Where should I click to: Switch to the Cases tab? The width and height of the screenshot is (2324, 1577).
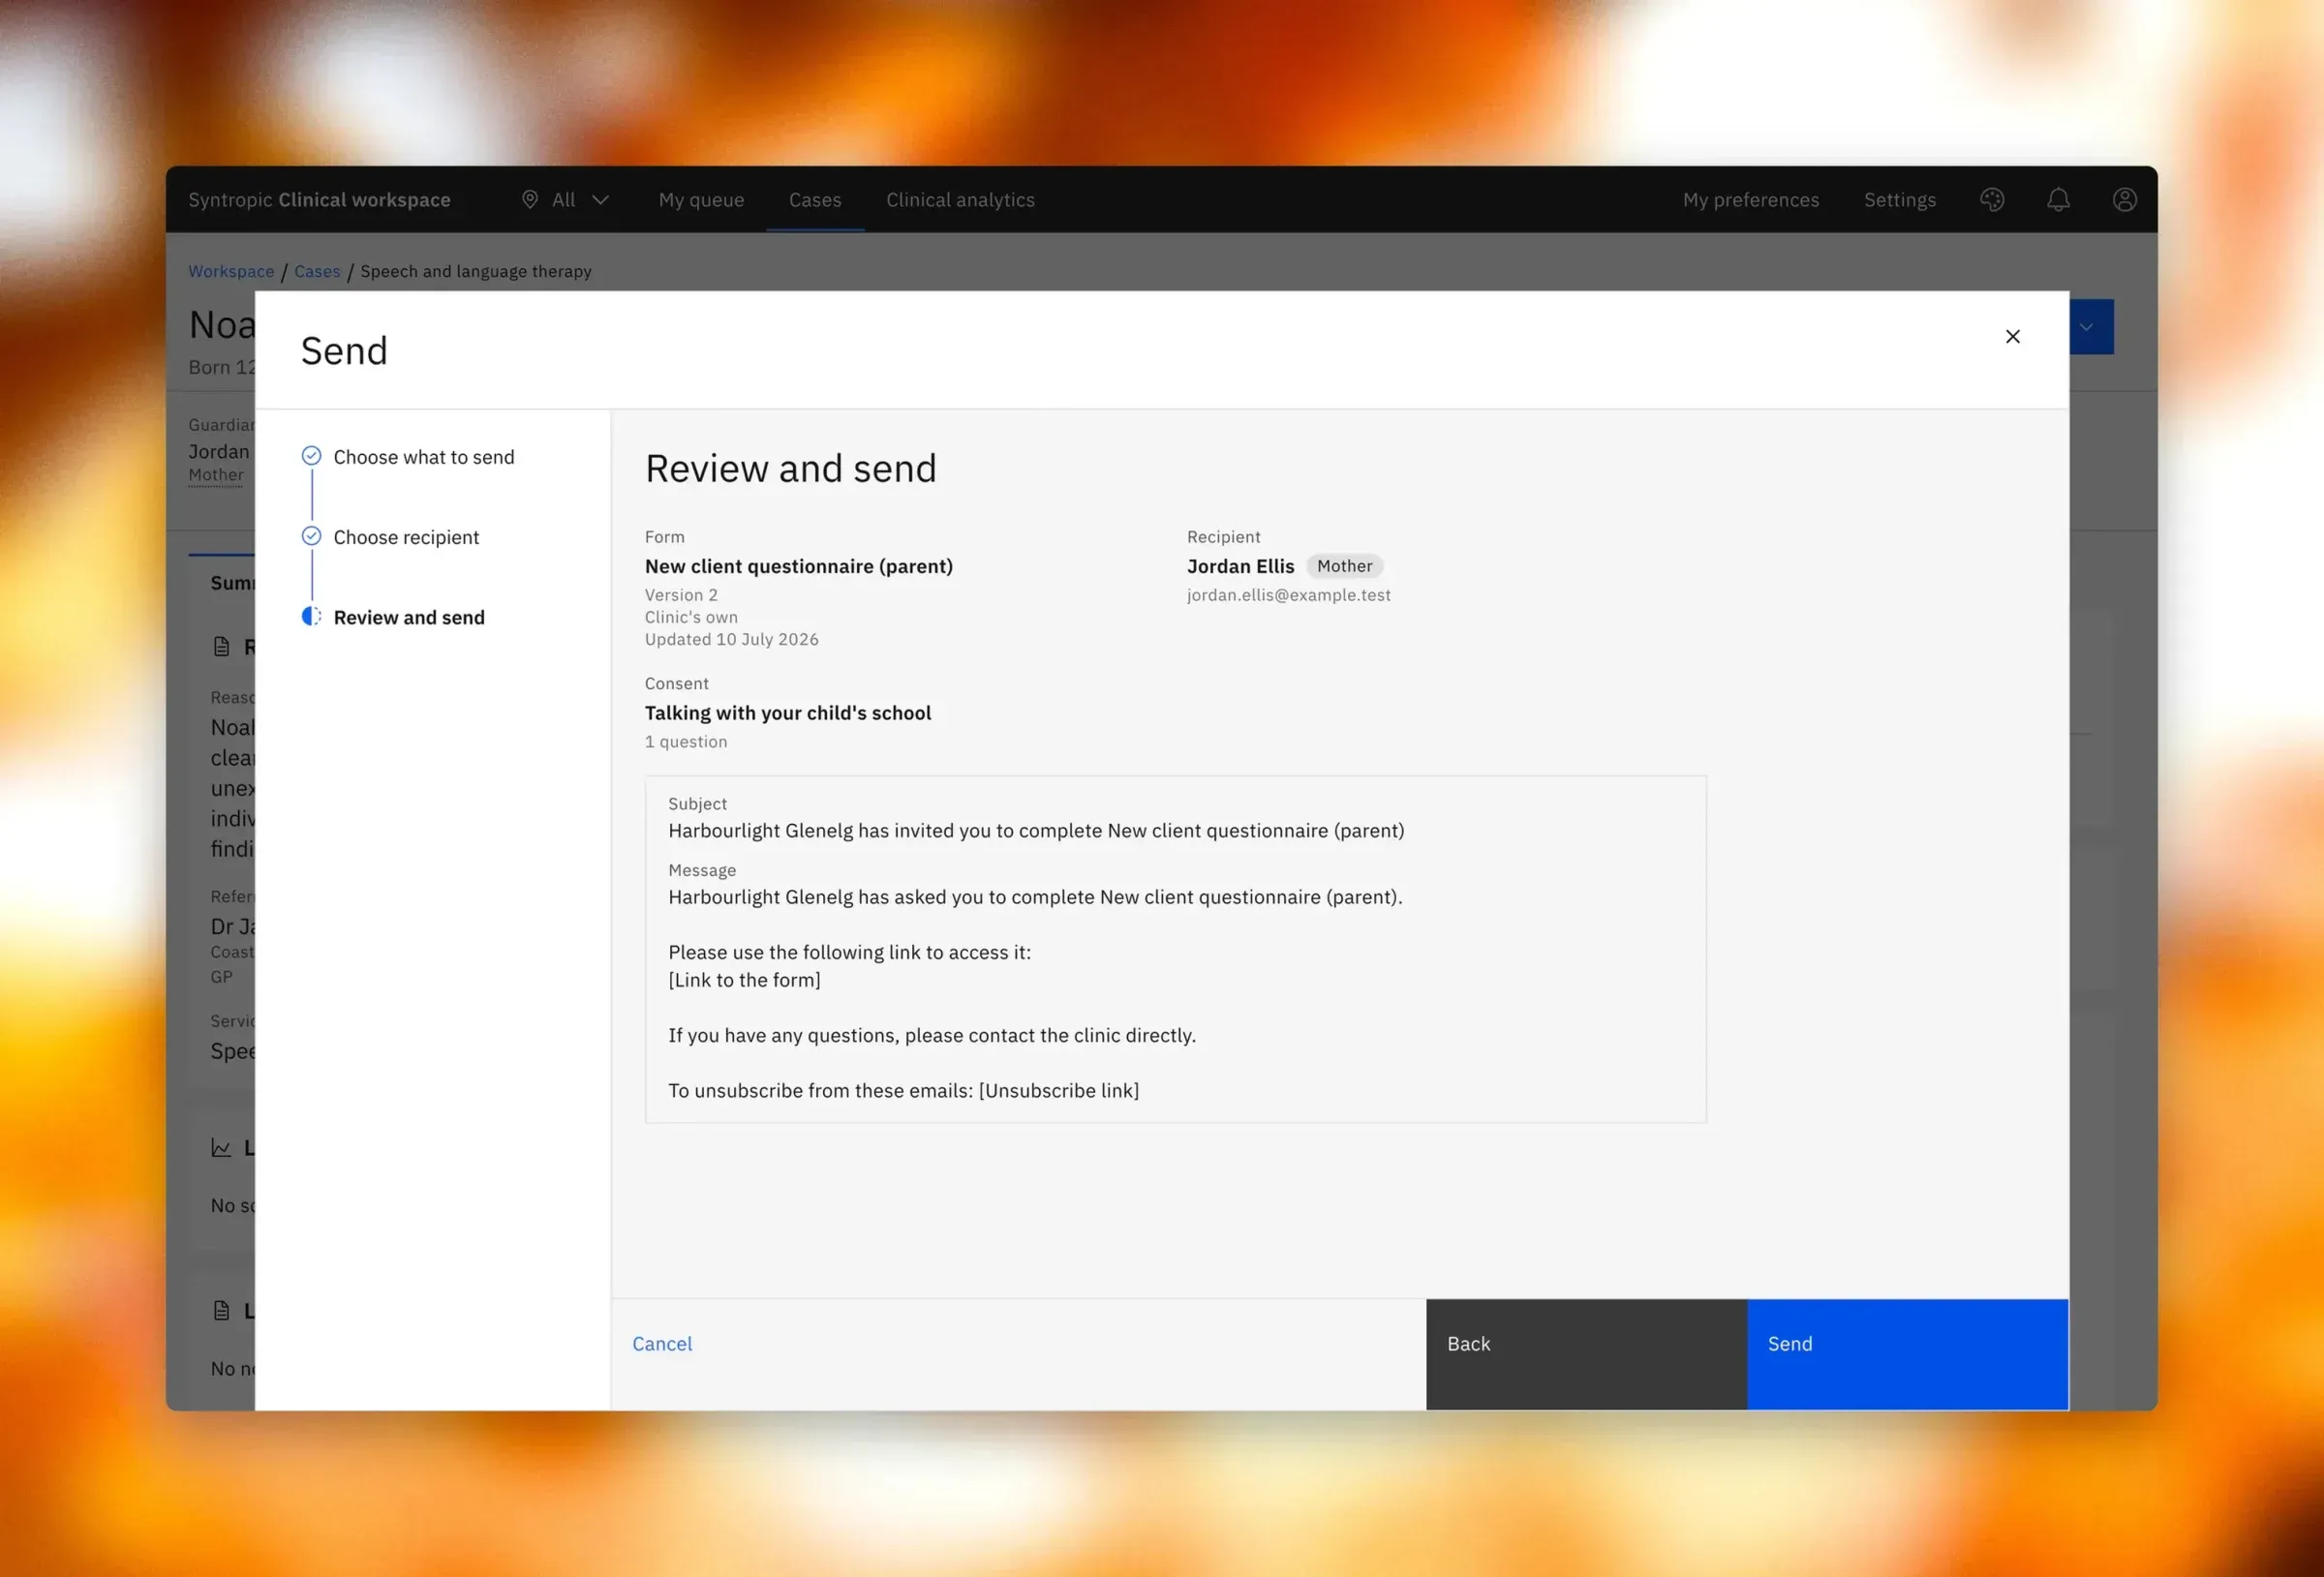[x=815, y=200]
